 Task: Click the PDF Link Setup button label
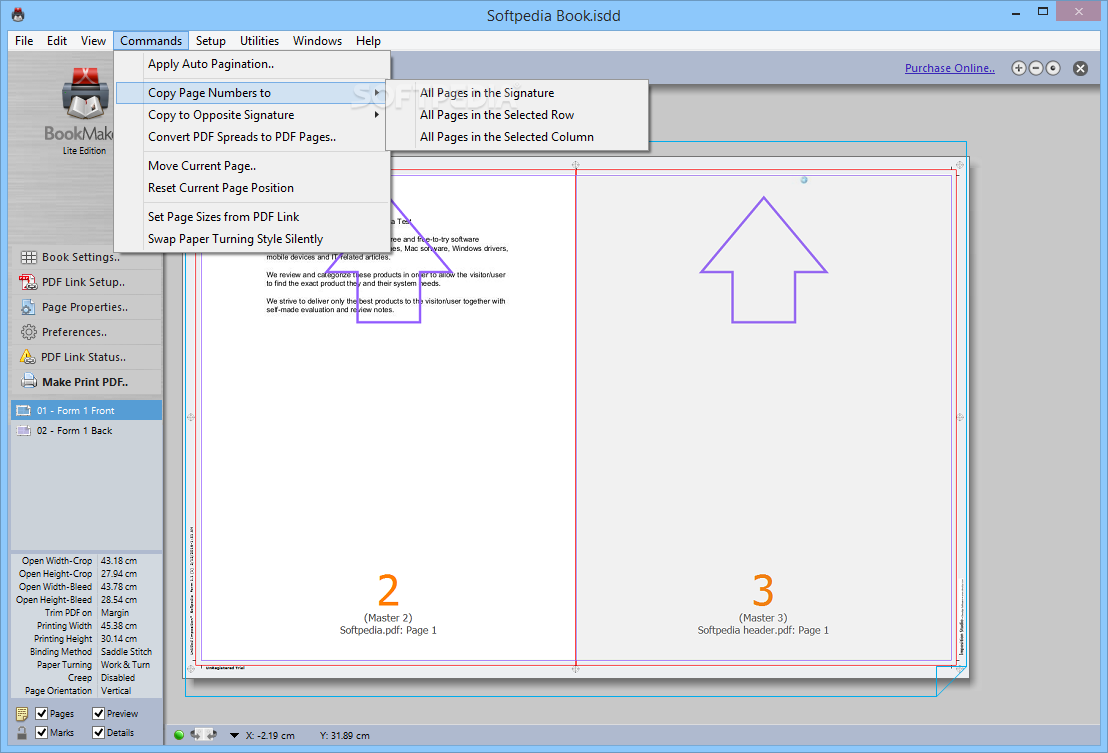83,282
